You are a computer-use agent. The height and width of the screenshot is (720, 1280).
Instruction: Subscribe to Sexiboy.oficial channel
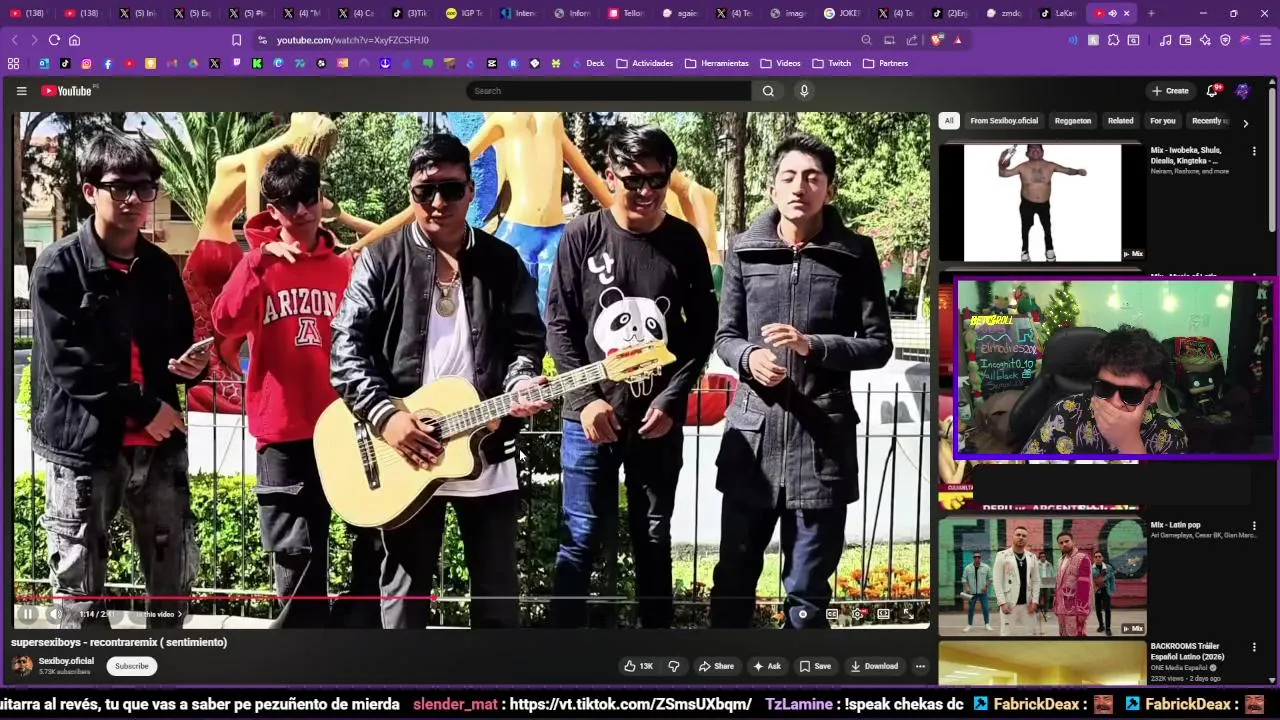pos(131,666)
